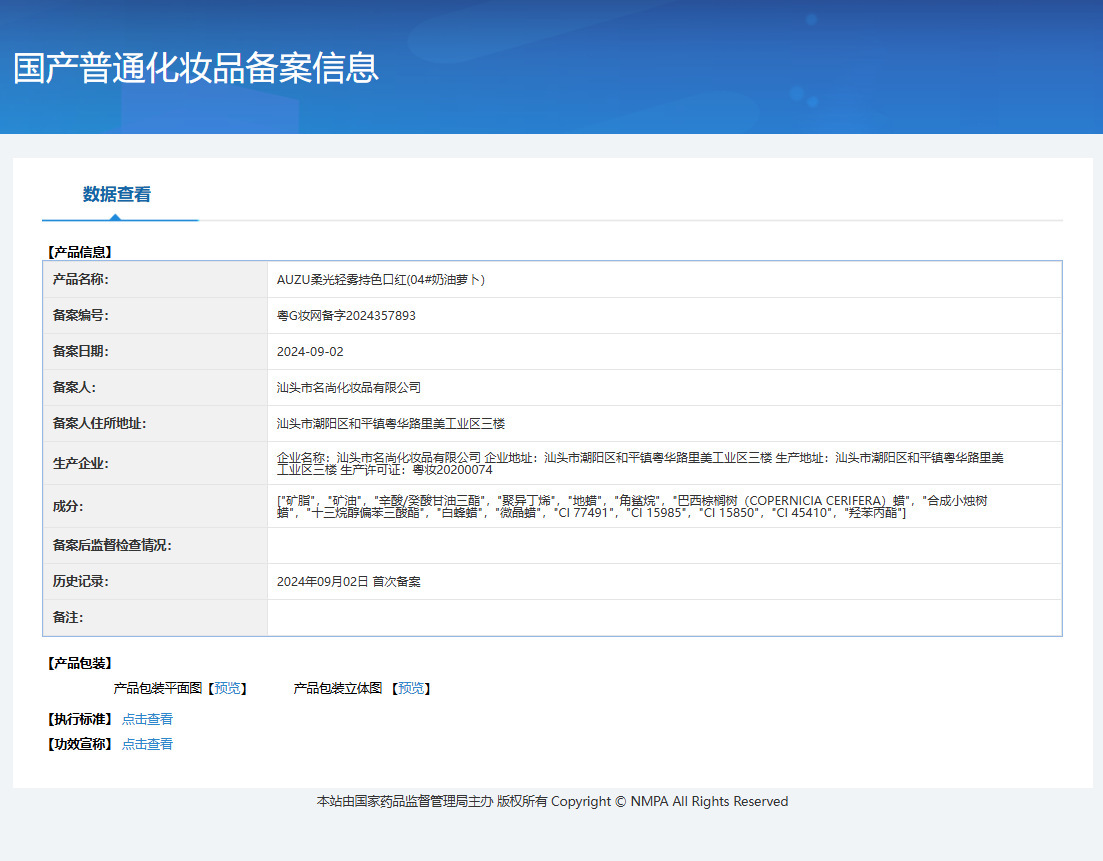Click the 备案后监督检查情况 row label
The image size is (1103, 861).
click(x=112, y=546)
